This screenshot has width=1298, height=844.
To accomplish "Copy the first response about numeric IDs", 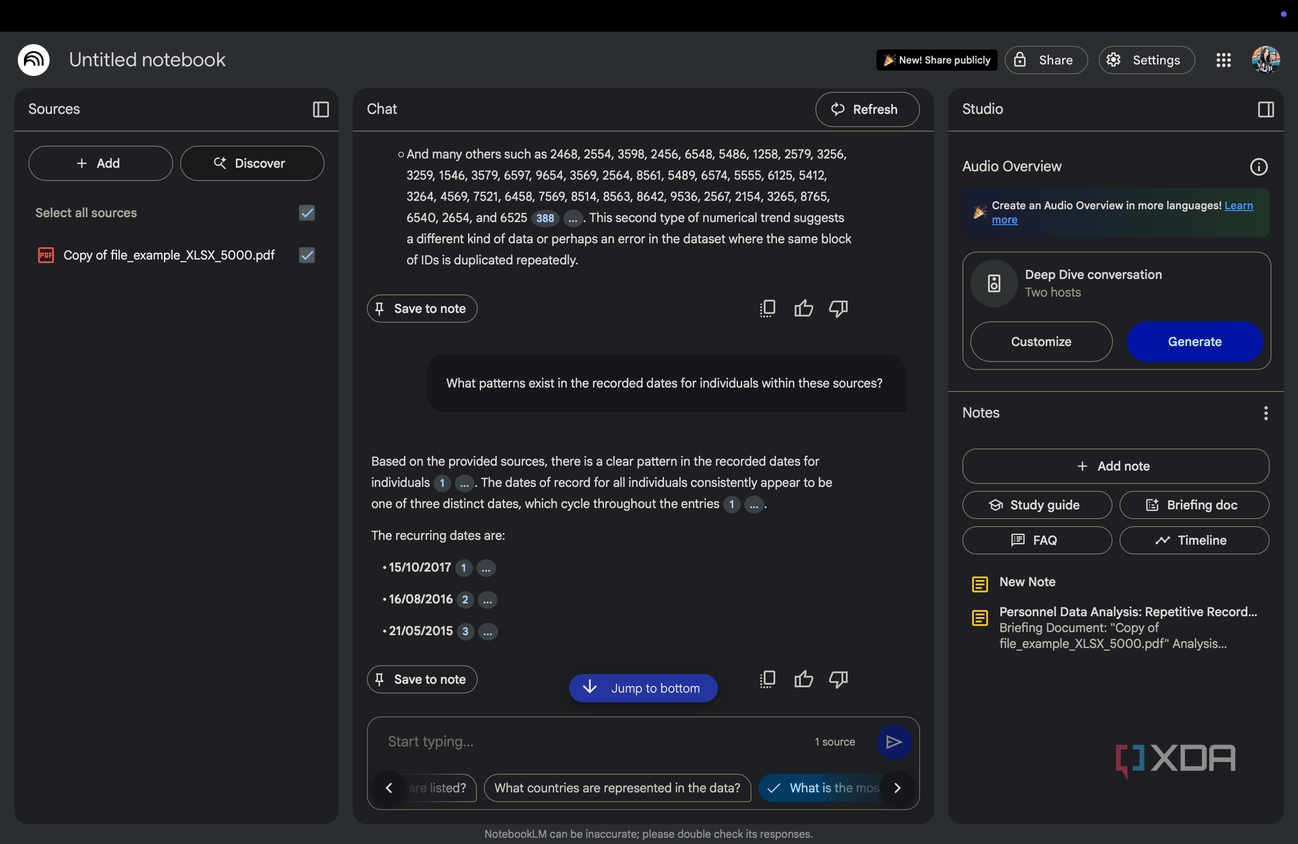I will click(x=767, y=308).
